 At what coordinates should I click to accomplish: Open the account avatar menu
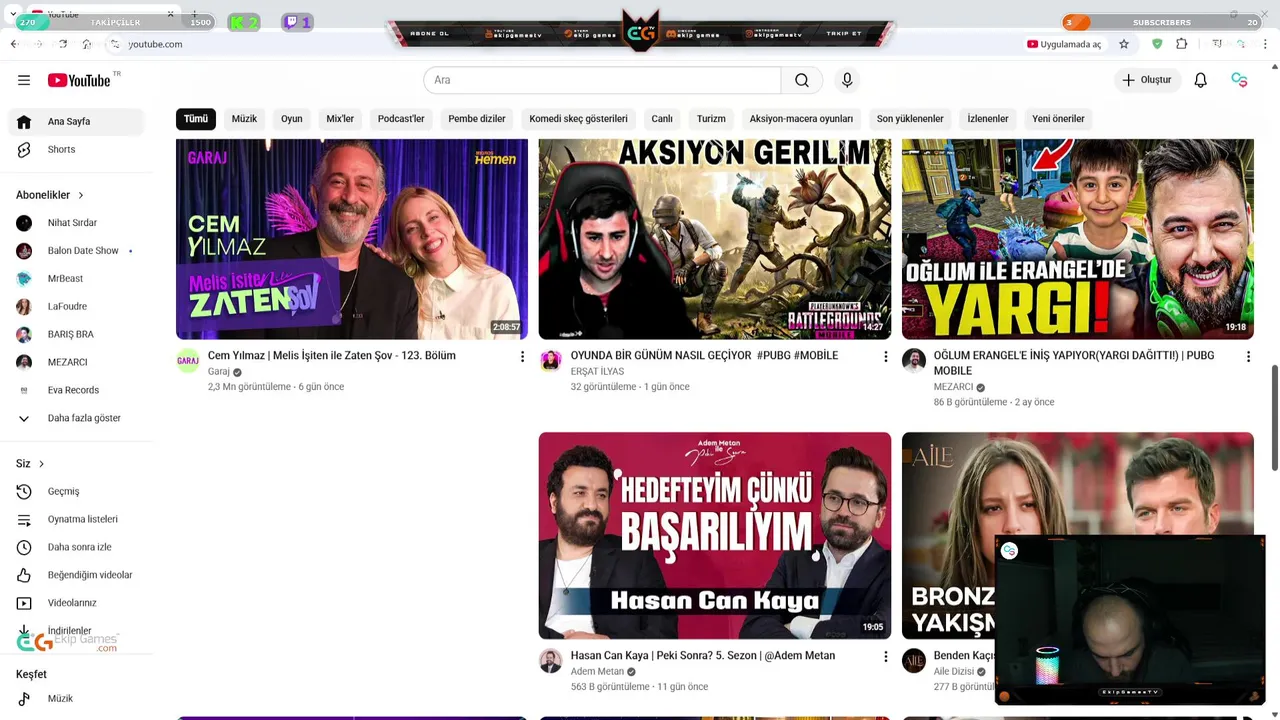point(1239,80)
